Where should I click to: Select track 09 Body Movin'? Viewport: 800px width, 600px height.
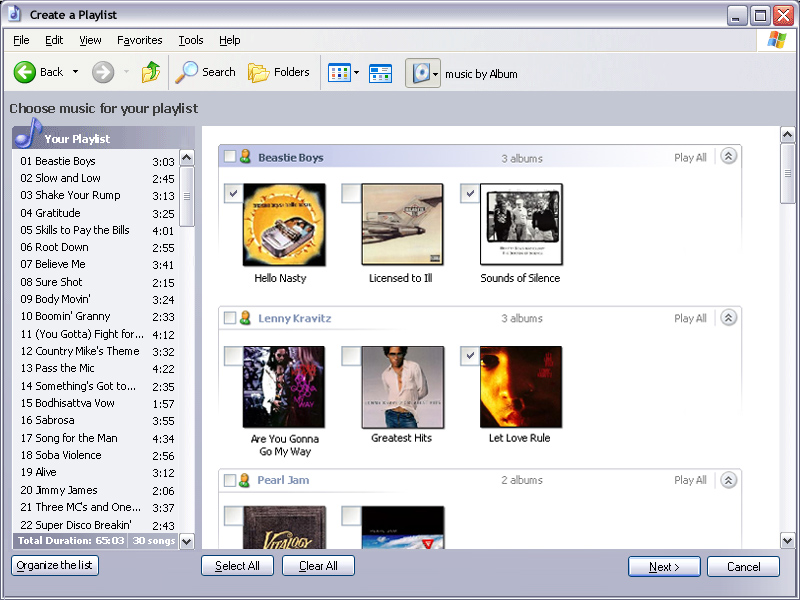tap(97, 299)
